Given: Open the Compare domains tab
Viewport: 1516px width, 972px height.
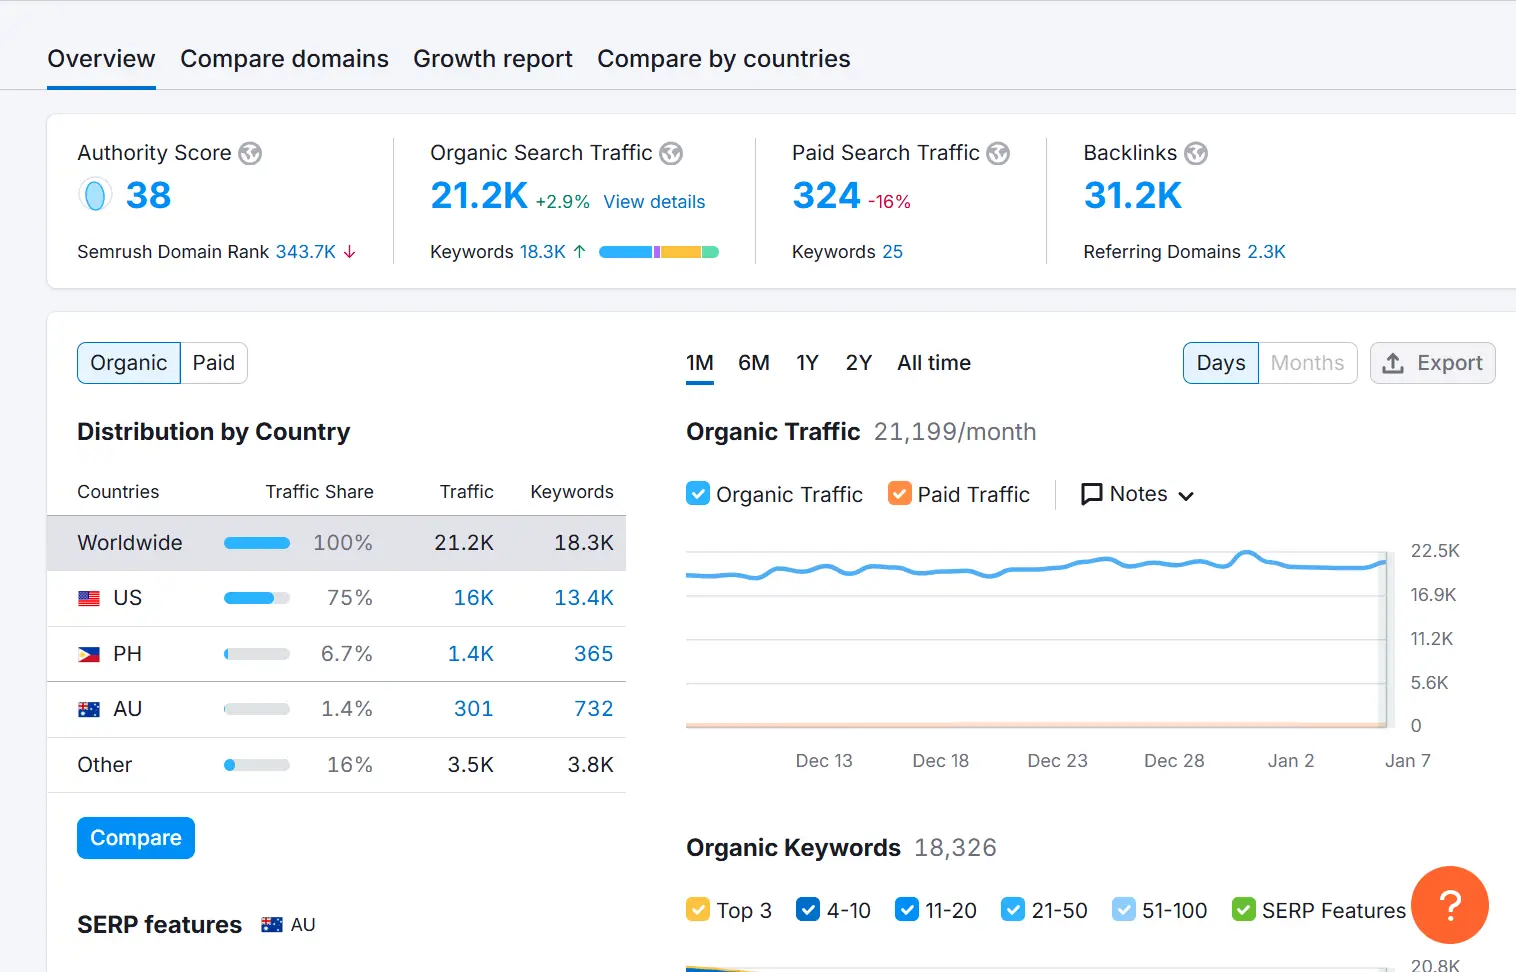Looking at the screenshot, I should 284,59.
